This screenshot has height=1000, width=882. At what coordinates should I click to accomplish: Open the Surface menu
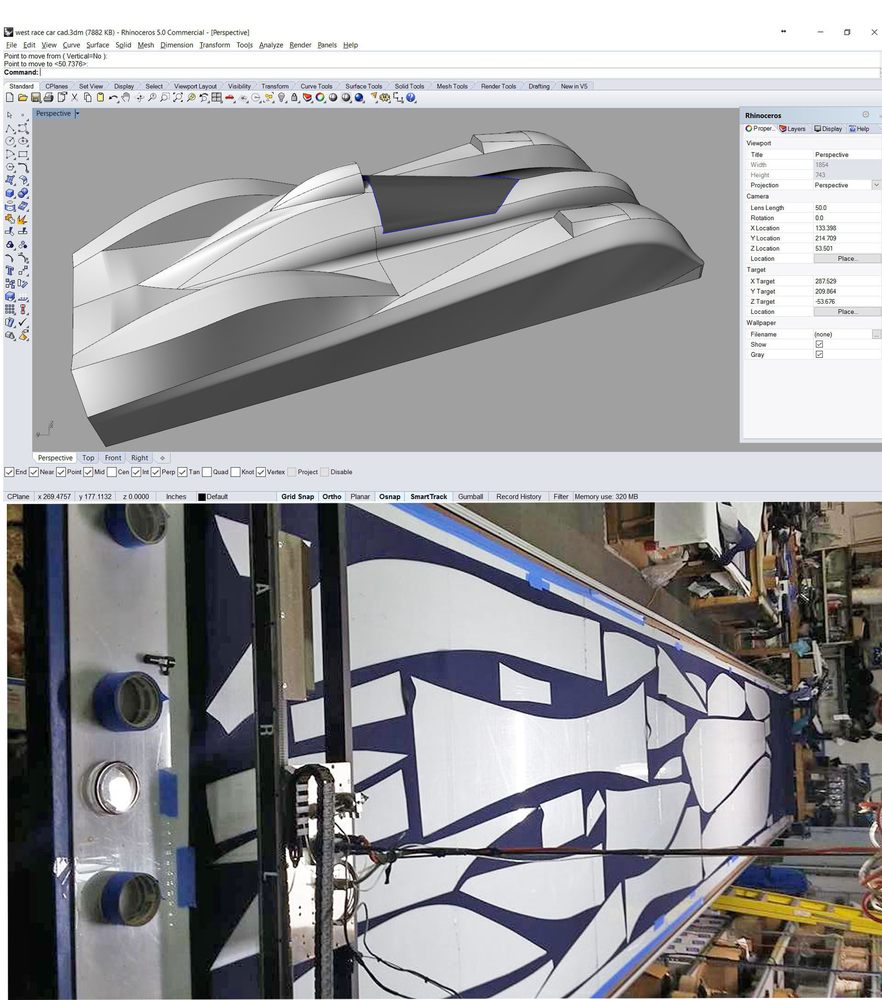coord(97,45)
